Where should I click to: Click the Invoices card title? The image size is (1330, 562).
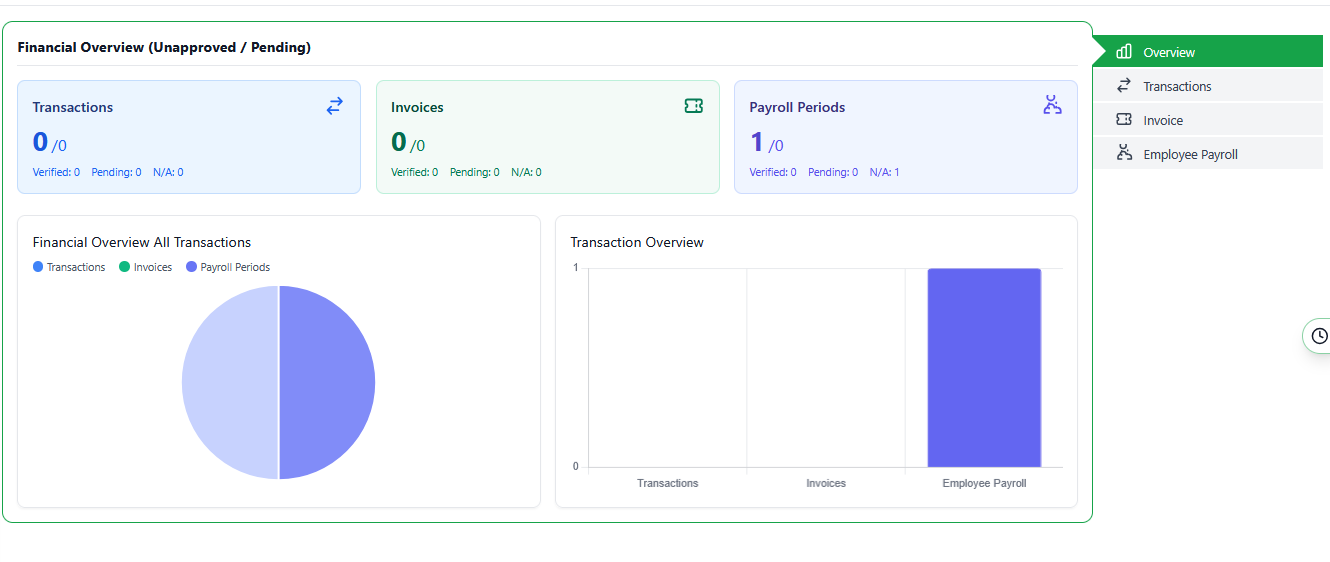point(417,107)
